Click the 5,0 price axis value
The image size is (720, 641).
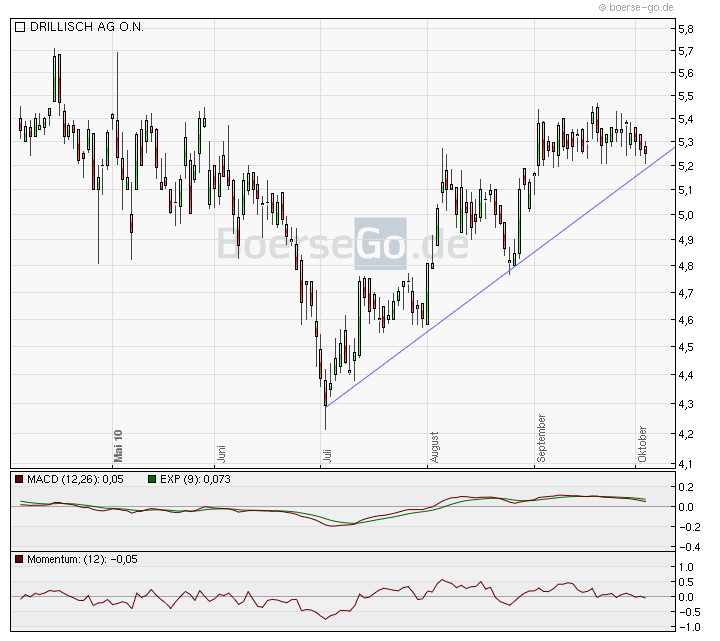(686, 215)
